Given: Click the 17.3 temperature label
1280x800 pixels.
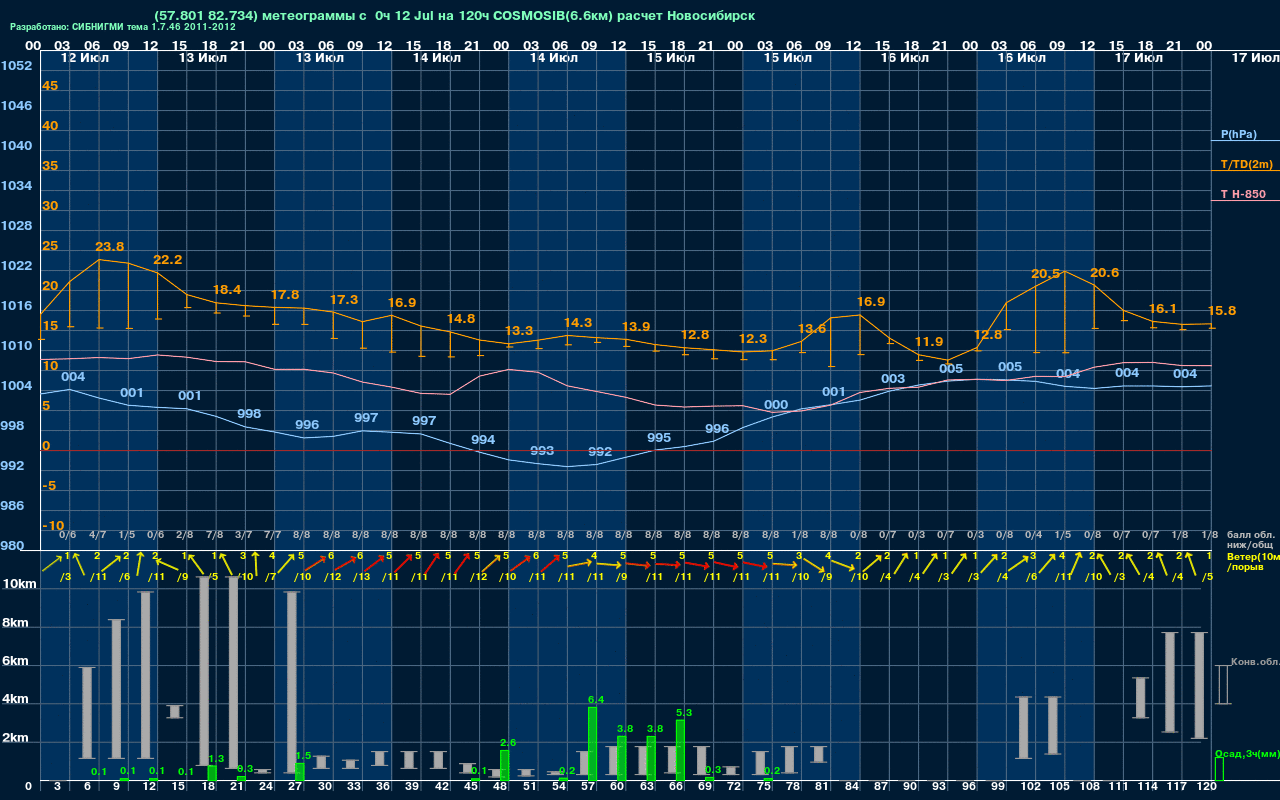Looking at the screenshot, I should pyautogui.click(x=343, y=299).
